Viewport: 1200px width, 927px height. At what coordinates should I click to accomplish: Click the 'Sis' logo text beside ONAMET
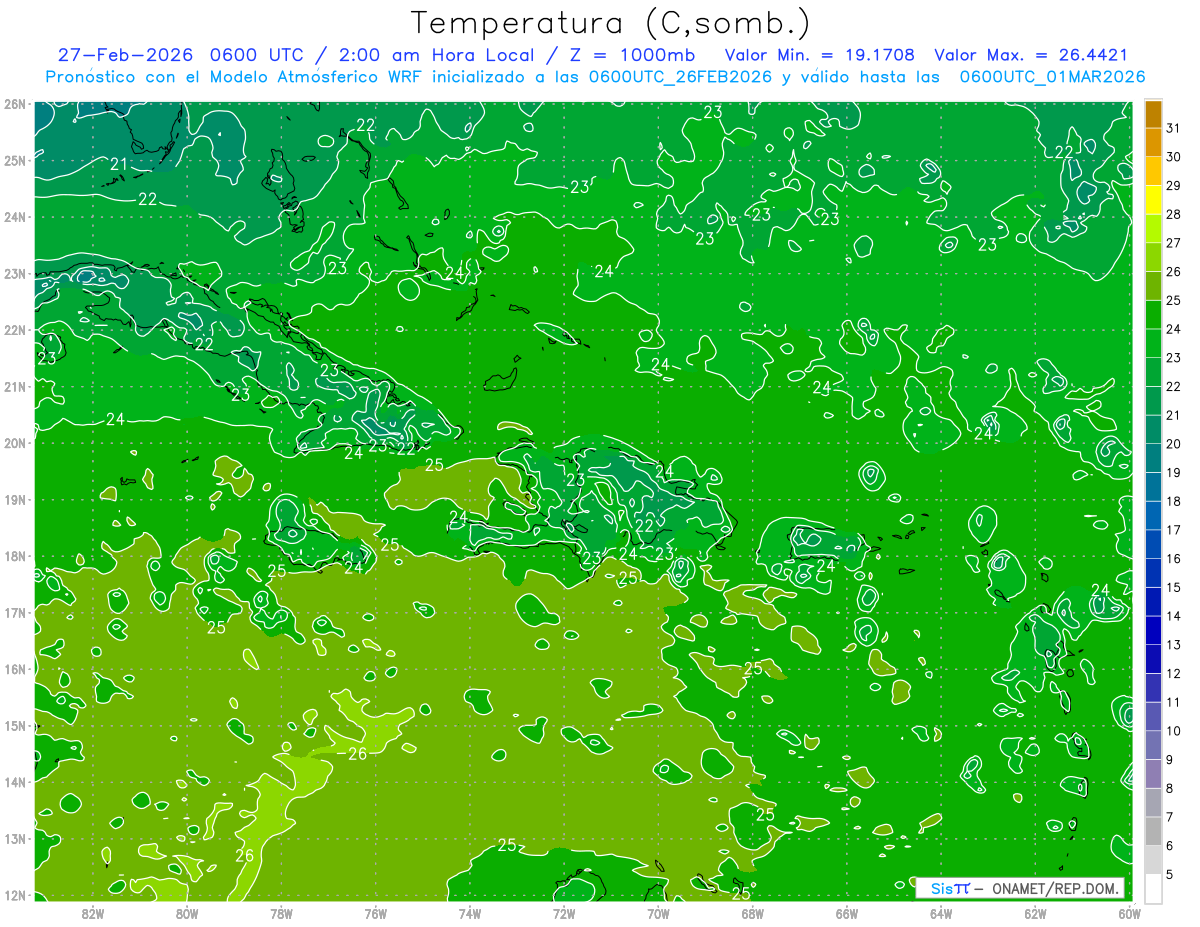click(942, 888)
